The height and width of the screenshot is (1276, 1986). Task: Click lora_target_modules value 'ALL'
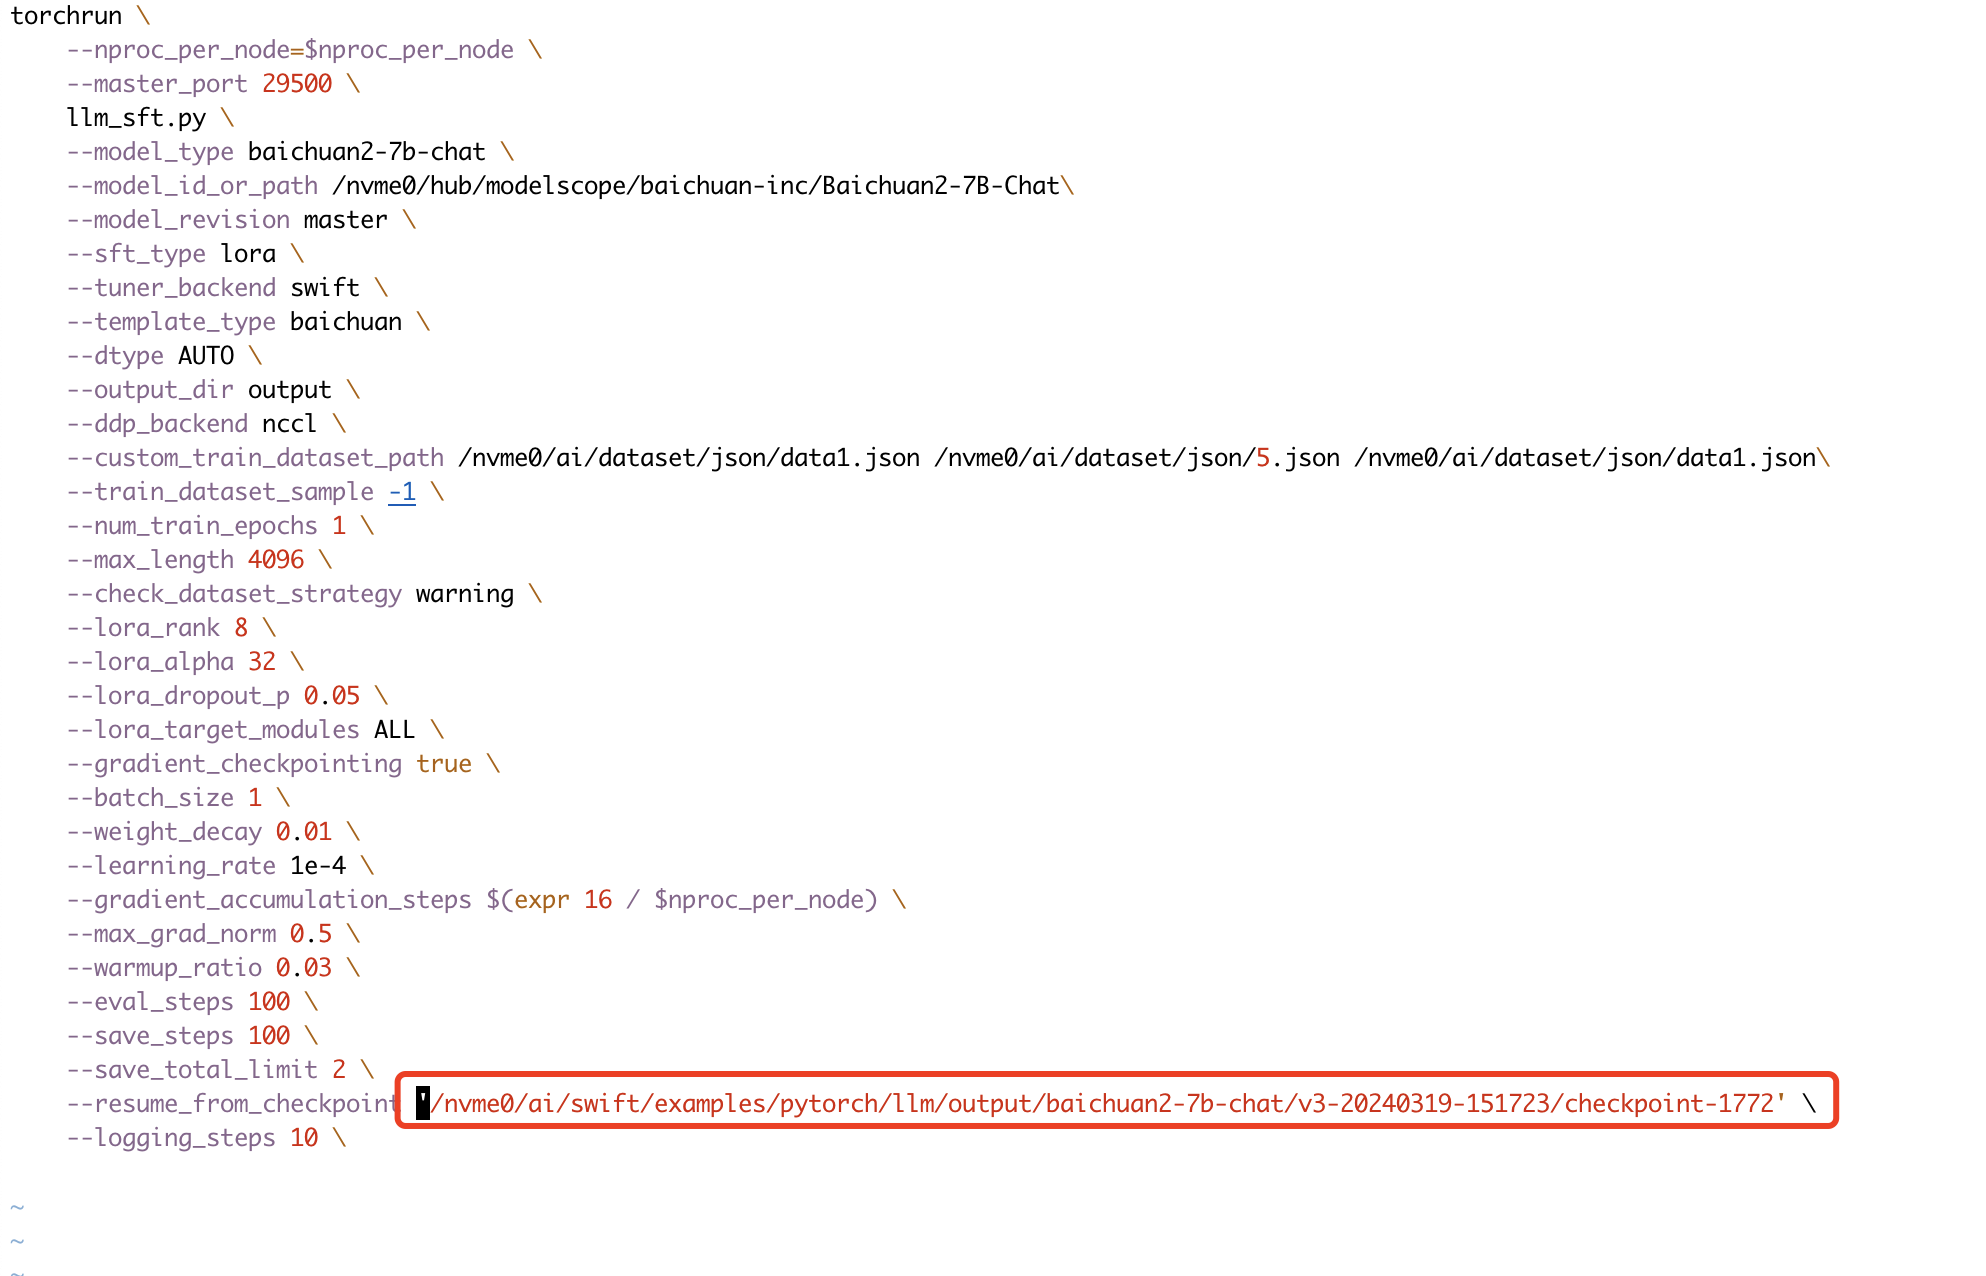pos(395,730)
